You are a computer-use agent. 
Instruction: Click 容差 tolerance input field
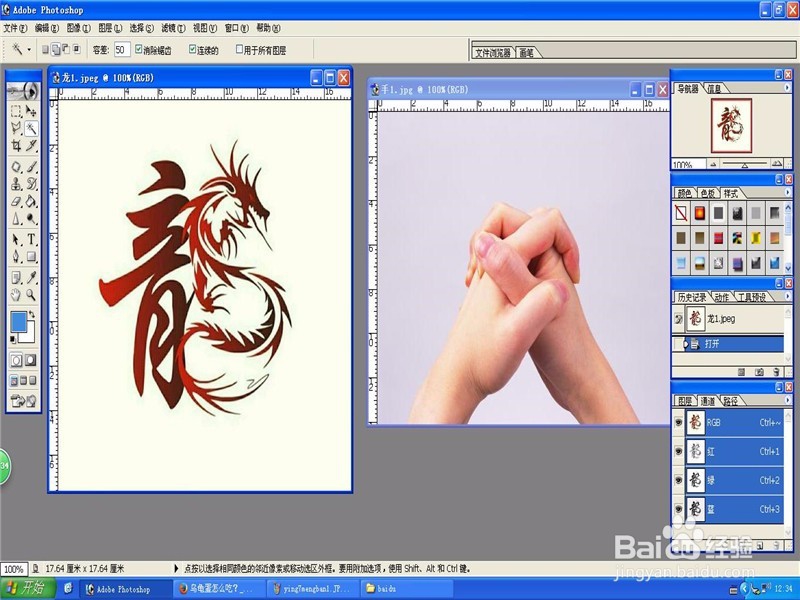coord(122,49)
